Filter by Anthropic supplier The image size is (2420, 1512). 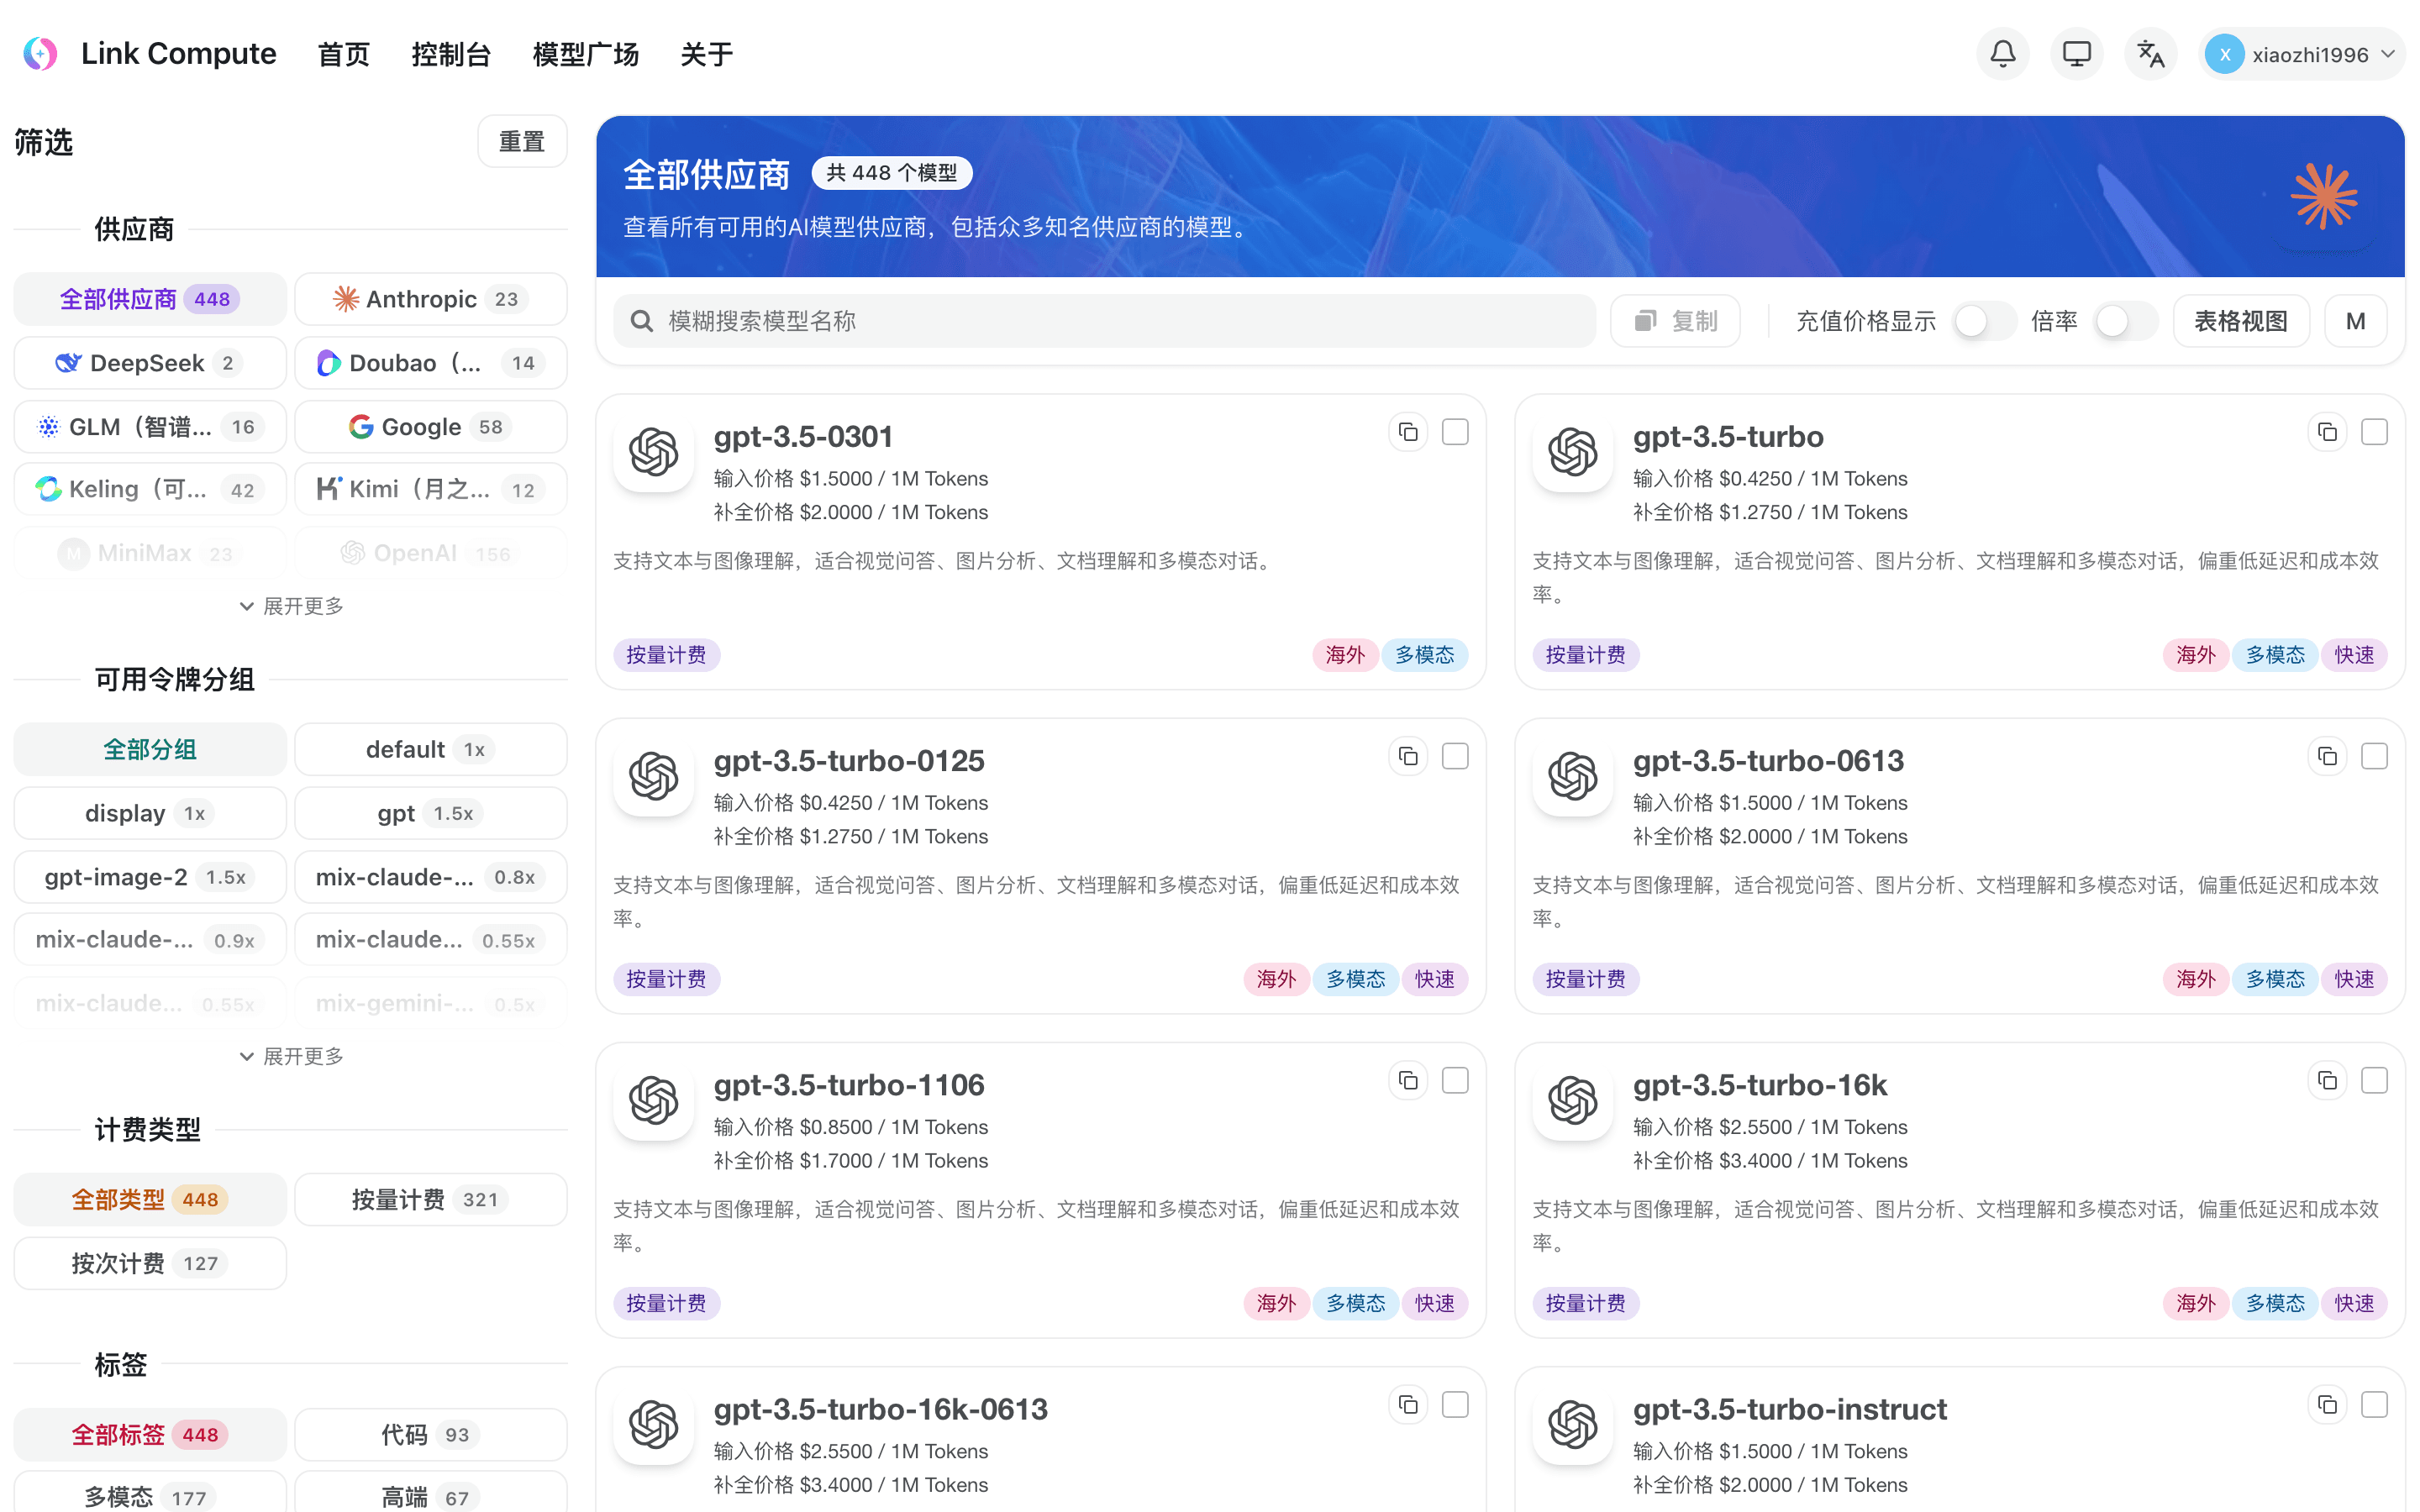click(x=431, y=299)
